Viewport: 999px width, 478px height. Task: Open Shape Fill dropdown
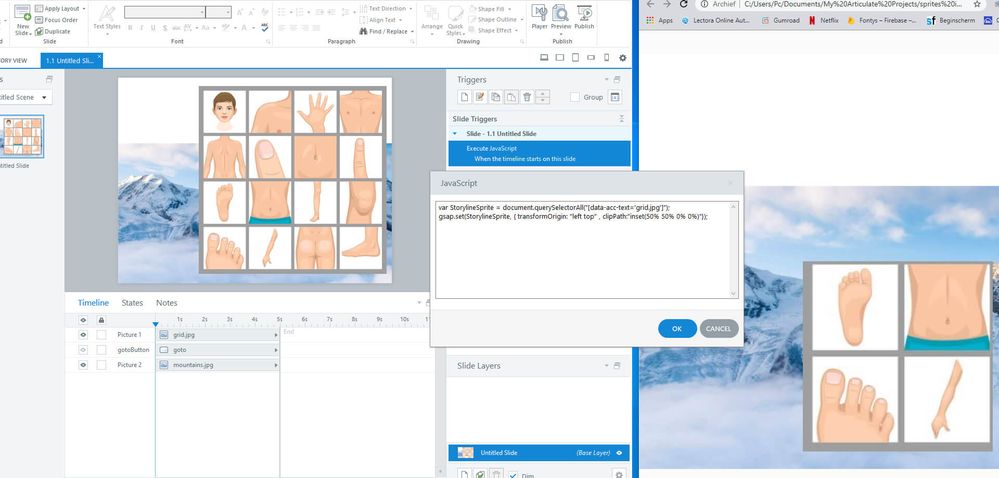495,9
